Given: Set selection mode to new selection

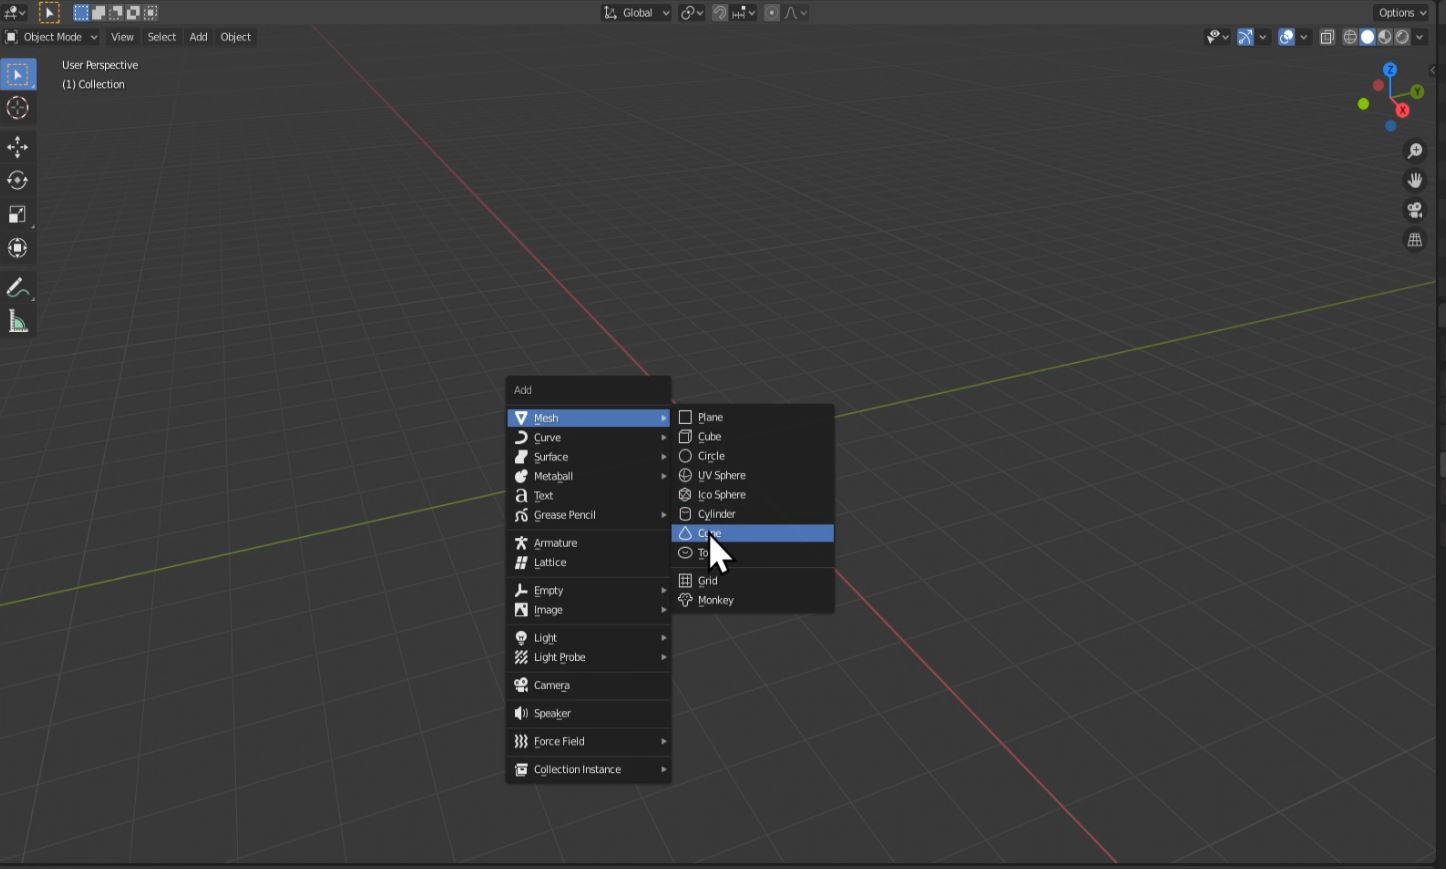Looking at the screenshot, I should pos(81,13).
